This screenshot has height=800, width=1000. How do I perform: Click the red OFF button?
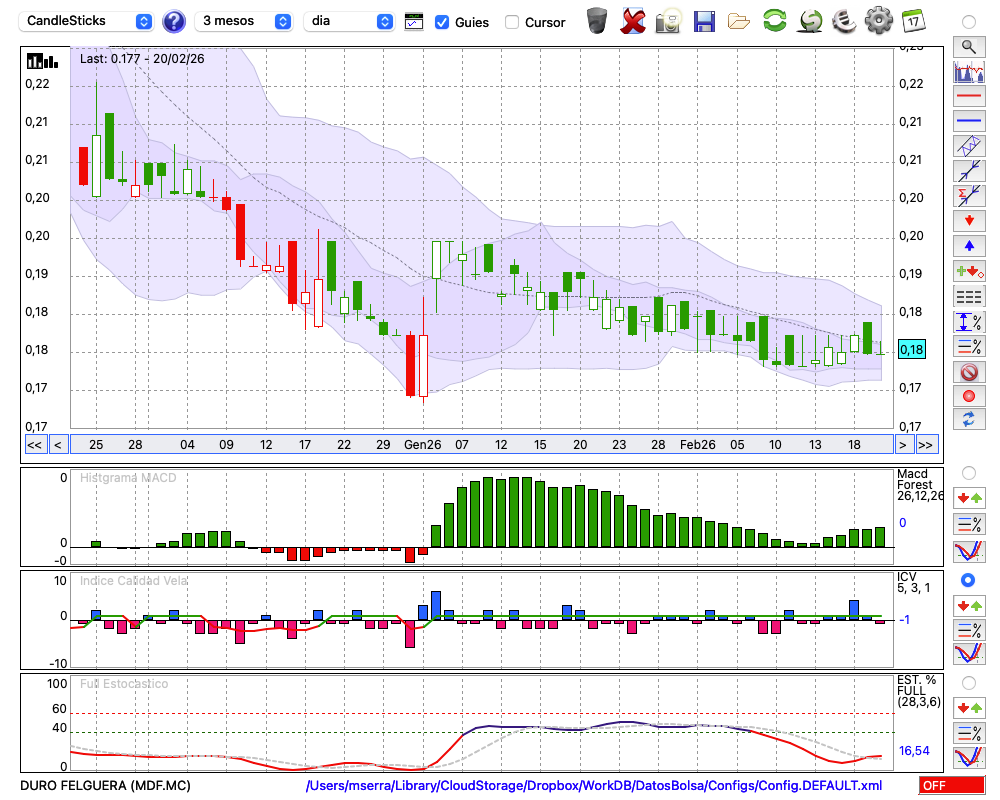click(950, 786)
